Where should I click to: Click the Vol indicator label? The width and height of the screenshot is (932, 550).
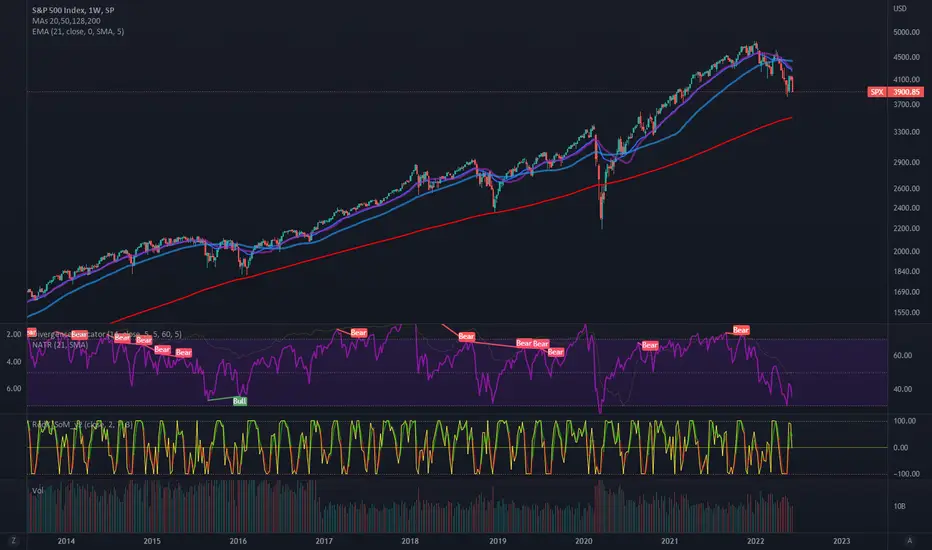coord(37,491)
